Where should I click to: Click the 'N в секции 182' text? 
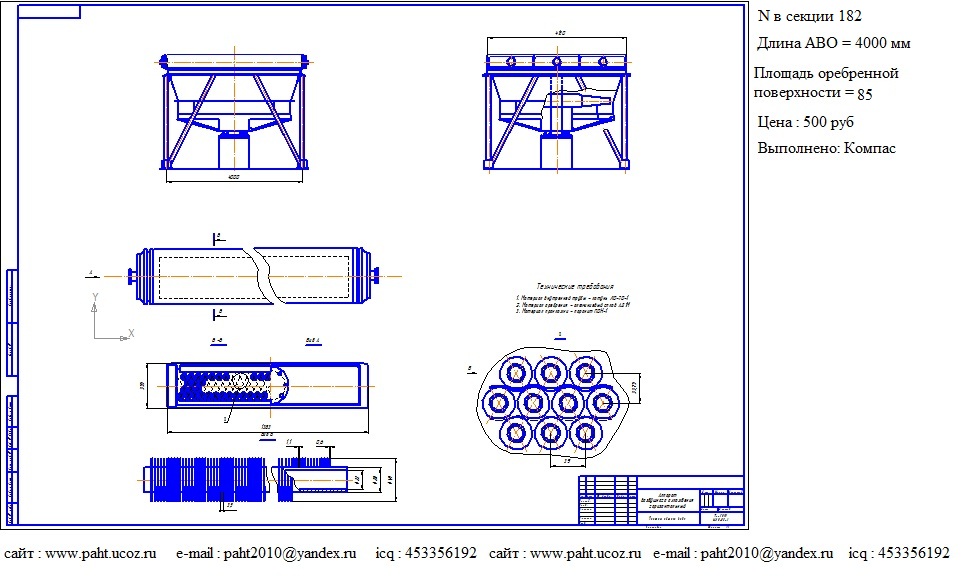809,16
